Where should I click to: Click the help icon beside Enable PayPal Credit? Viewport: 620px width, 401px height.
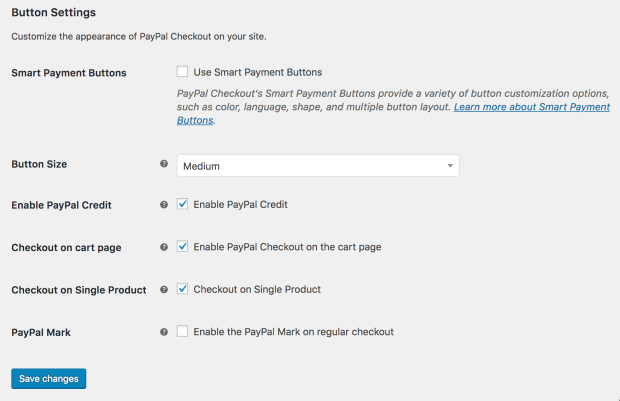(164, 204)
